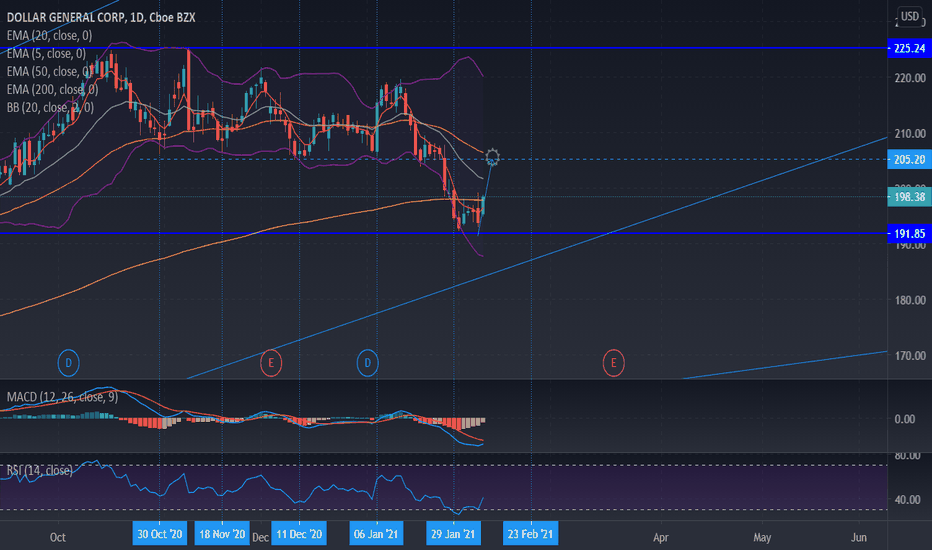Open the USD currency selector

pyautogui.click(x=909, y=17)
